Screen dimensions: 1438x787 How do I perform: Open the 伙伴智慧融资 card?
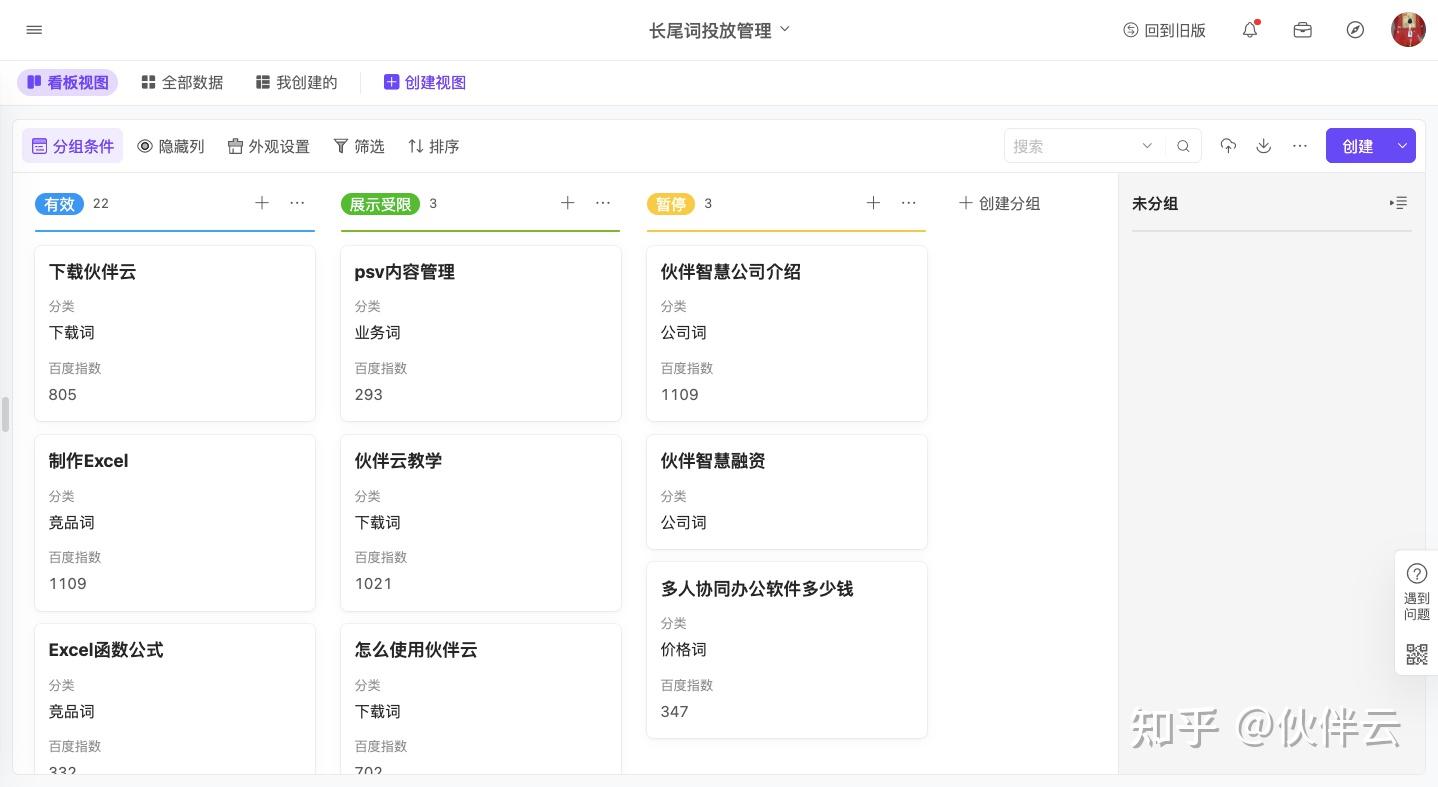(786, 491)
